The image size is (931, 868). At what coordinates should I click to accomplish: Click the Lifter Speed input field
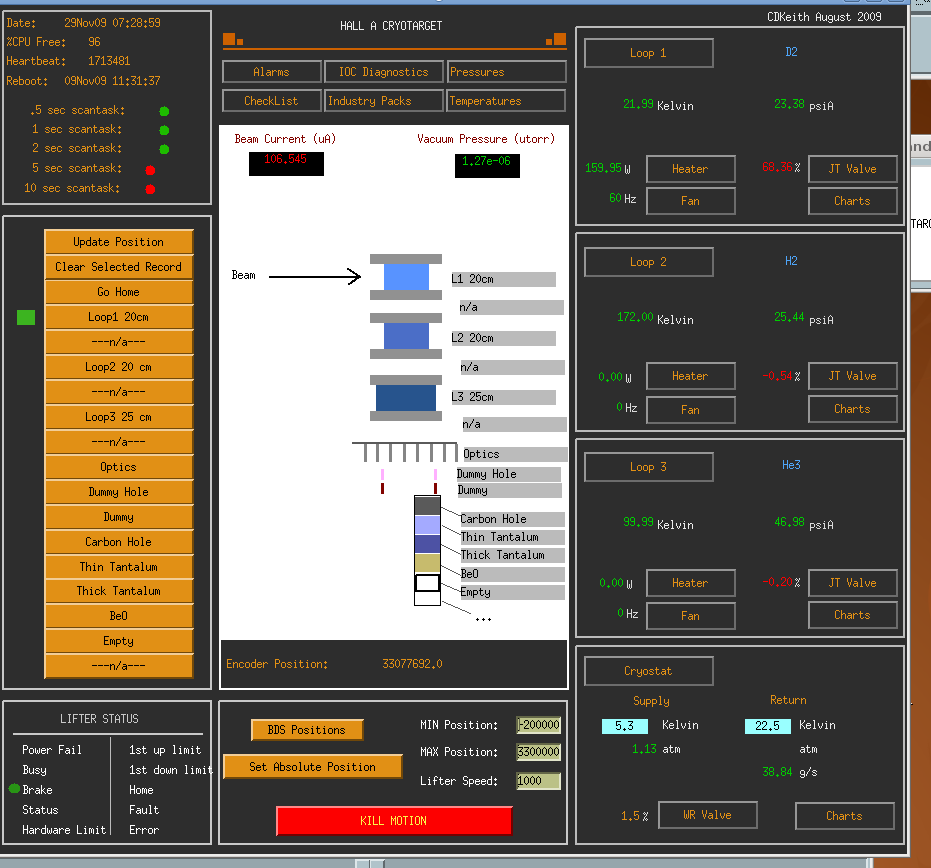[539, 781]
